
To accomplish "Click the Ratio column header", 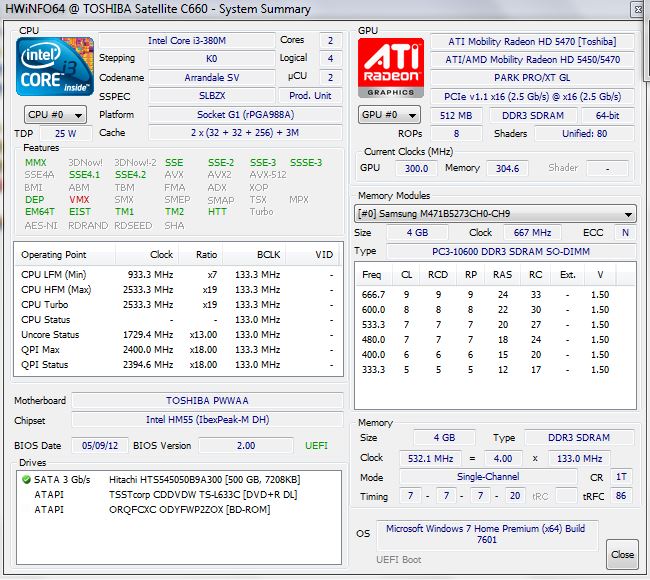I will point(201,255).
